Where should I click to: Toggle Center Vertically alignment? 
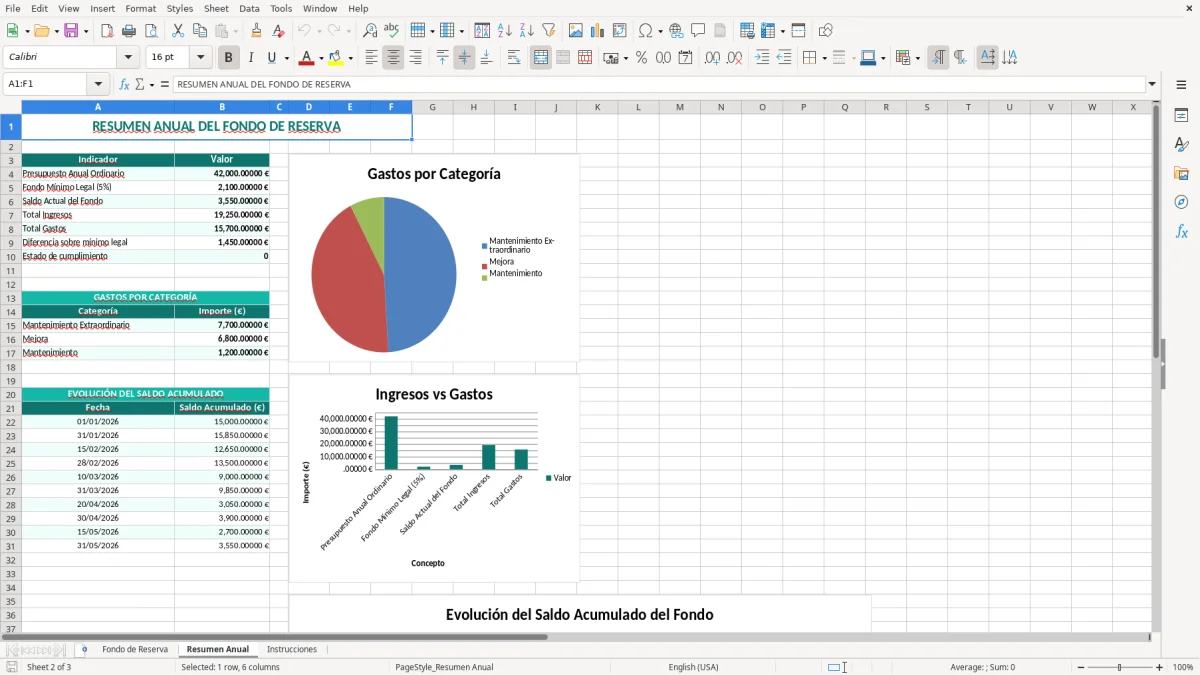(x=464, y=58)
